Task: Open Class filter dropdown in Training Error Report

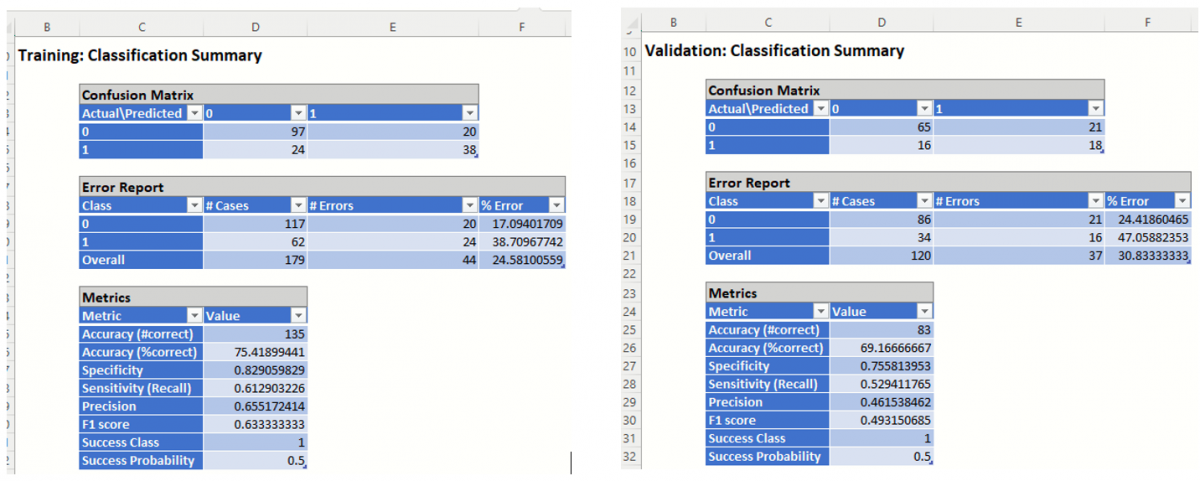Action: coord(194,206)
